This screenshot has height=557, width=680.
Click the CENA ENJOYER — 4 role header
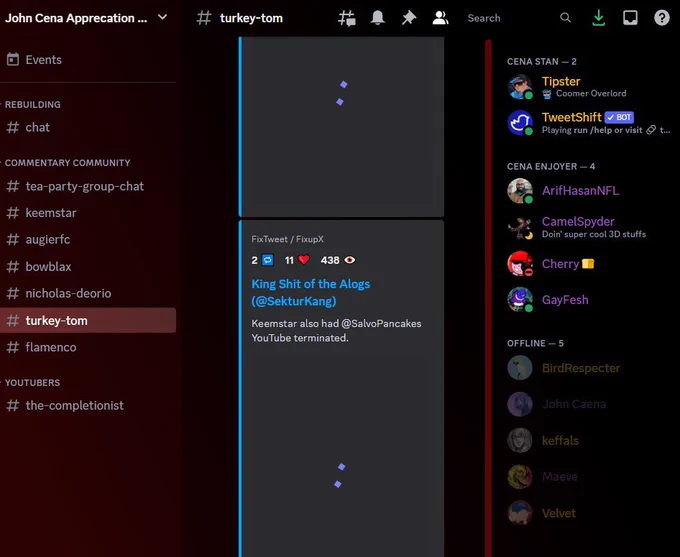point(551,167)
